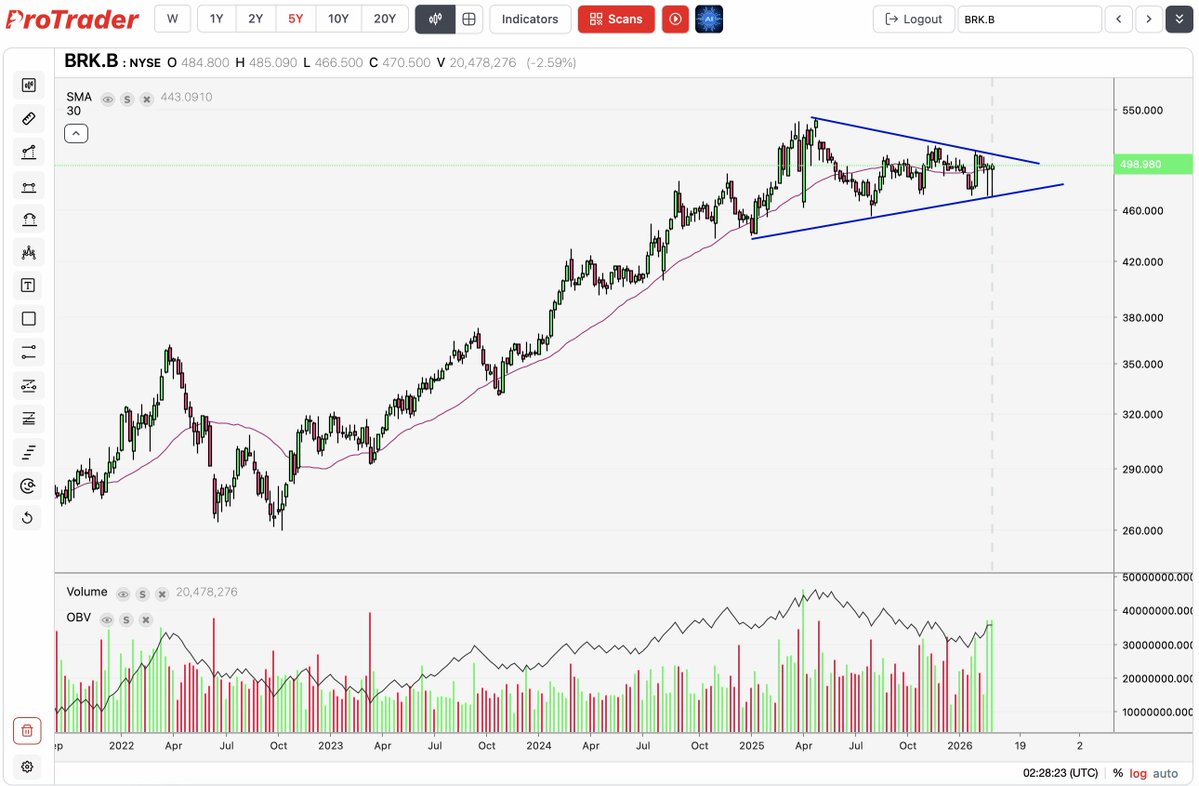Screen dimensions: 1199x786
Task: Open the green dropdown at top right
Action: pyautogui.click(x=1178, y=18)
